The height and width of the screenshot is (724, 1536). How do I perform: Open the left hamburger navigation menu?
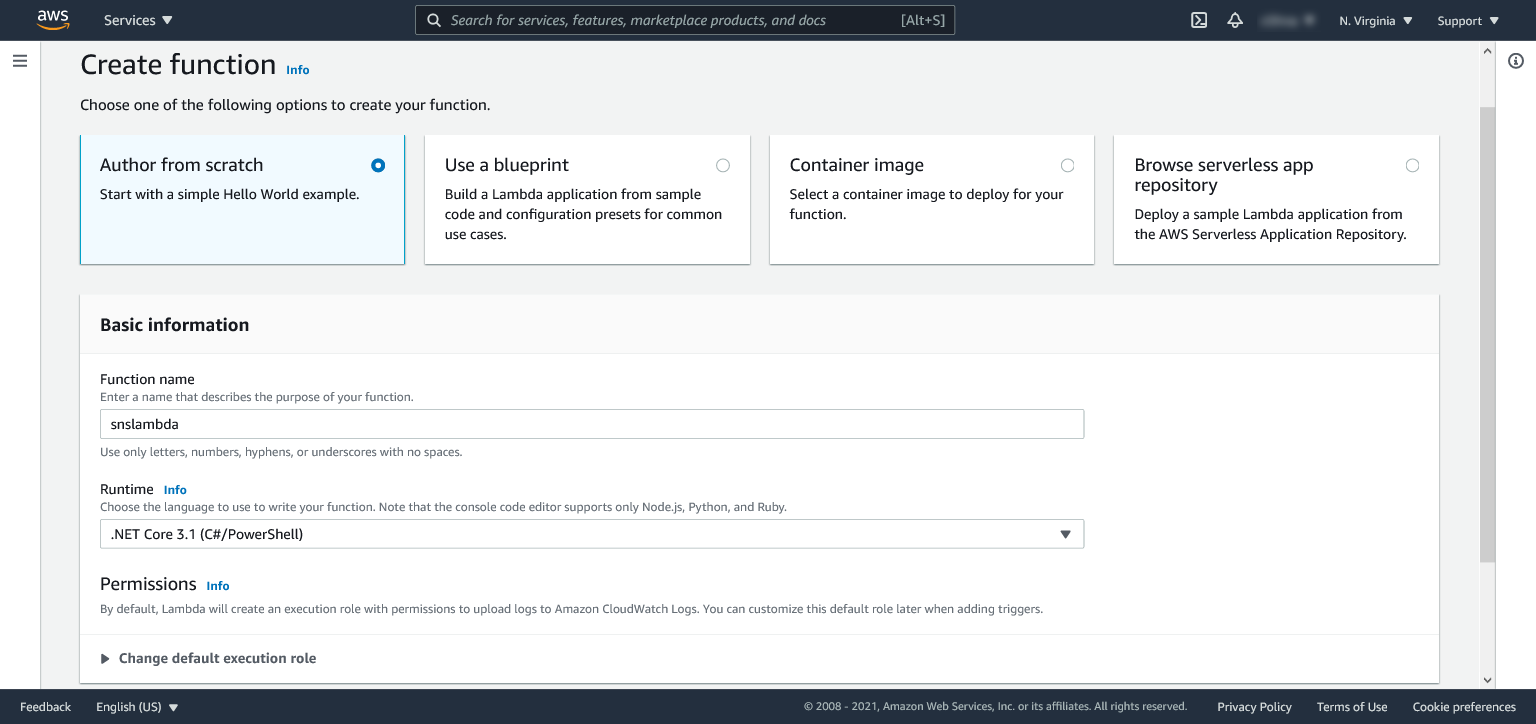(20, 61)
